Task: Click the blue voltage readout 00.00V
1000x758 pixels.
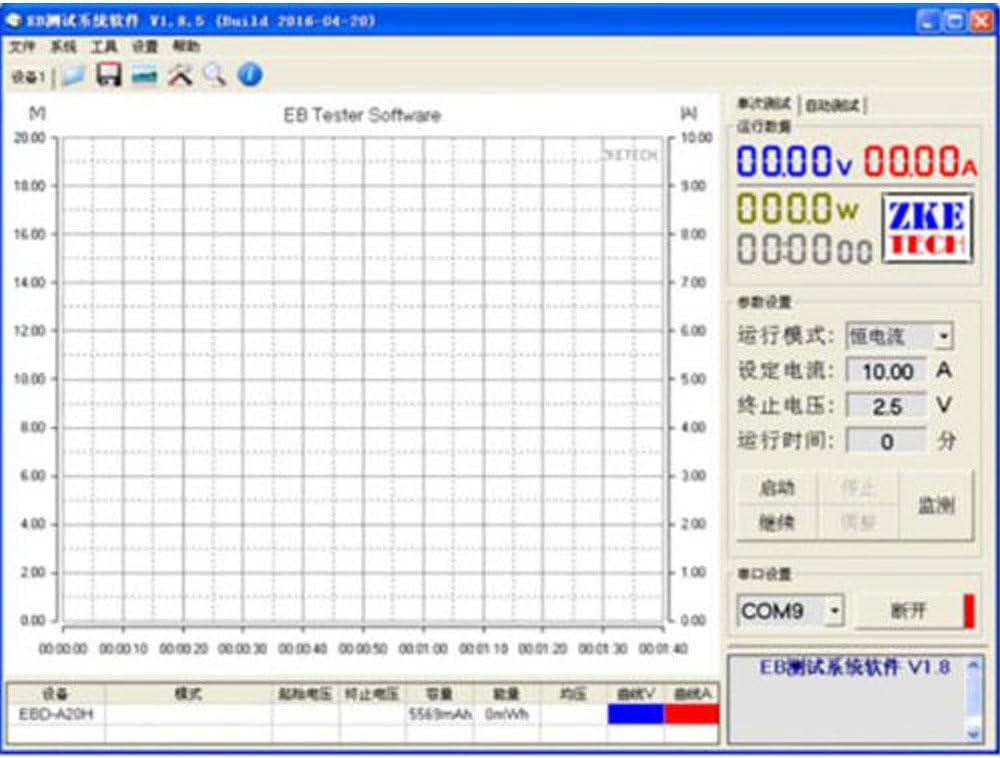Action: pos(794,161)
